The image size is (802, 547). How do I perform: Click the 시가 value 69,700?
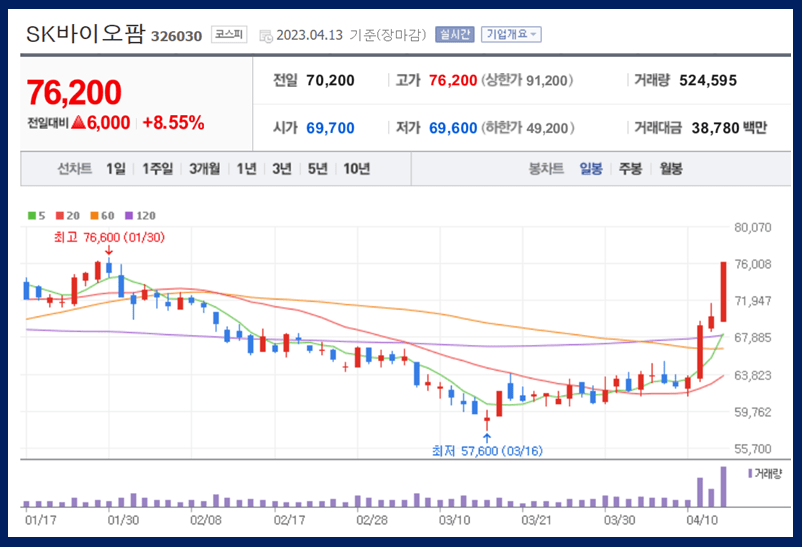click(330, 128)
